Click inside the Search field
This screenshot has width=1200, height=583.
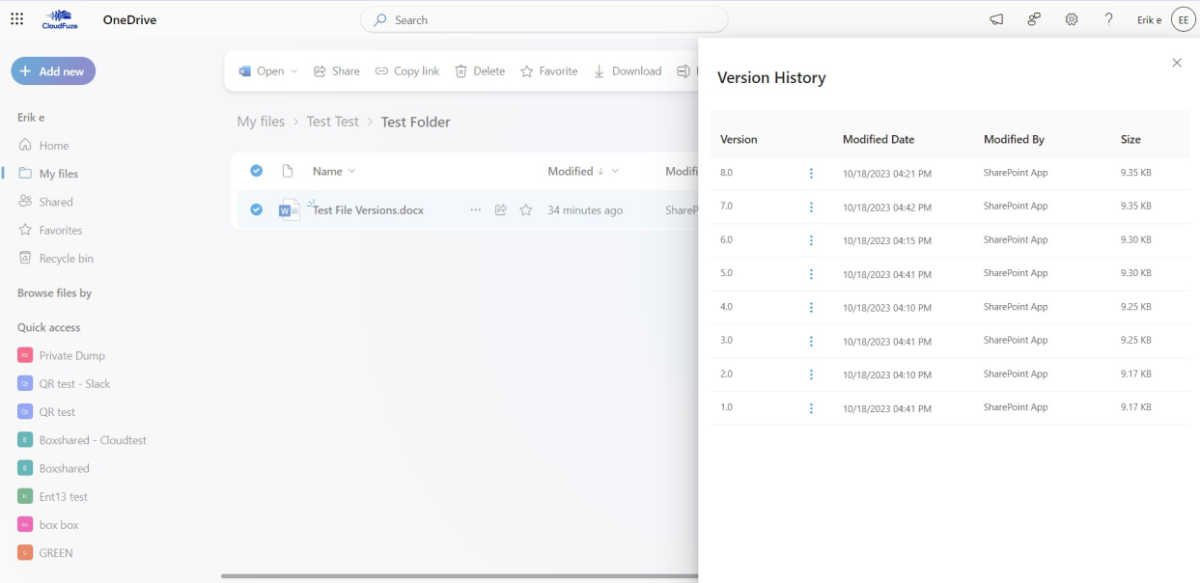click(544, 19)
